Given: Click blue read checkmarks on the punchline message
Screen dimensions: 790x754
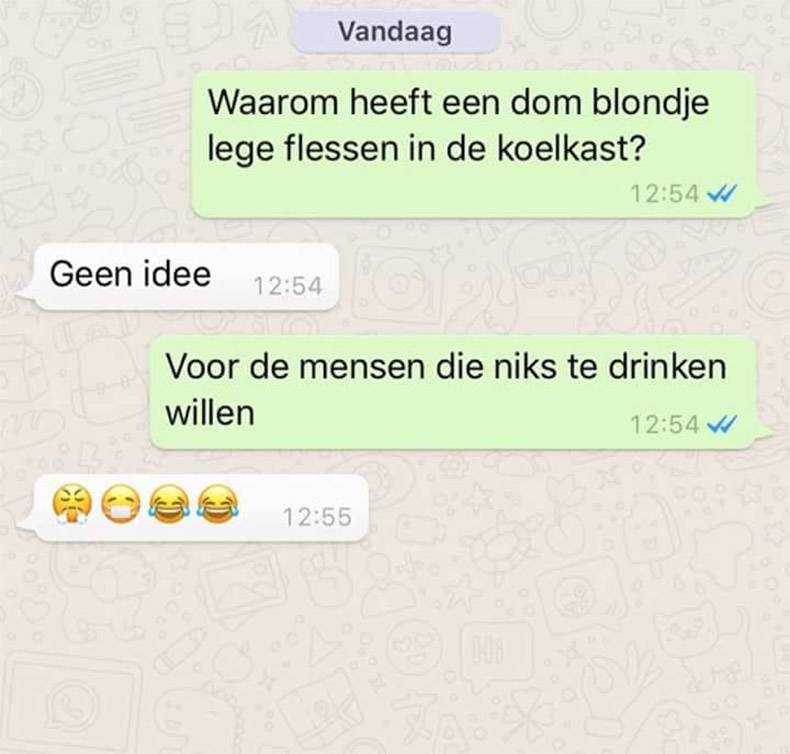Looking at the screenshot, I should click(x=722, y=424).
